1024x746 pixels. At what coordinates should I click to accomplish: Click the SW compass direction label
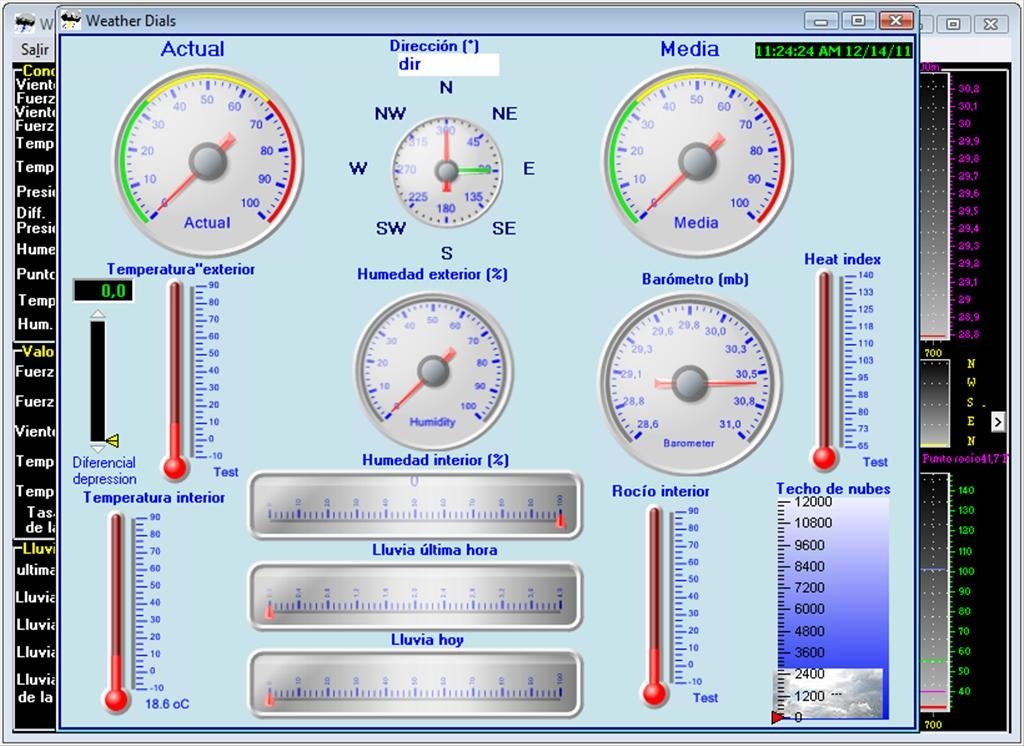coord(391,229)
